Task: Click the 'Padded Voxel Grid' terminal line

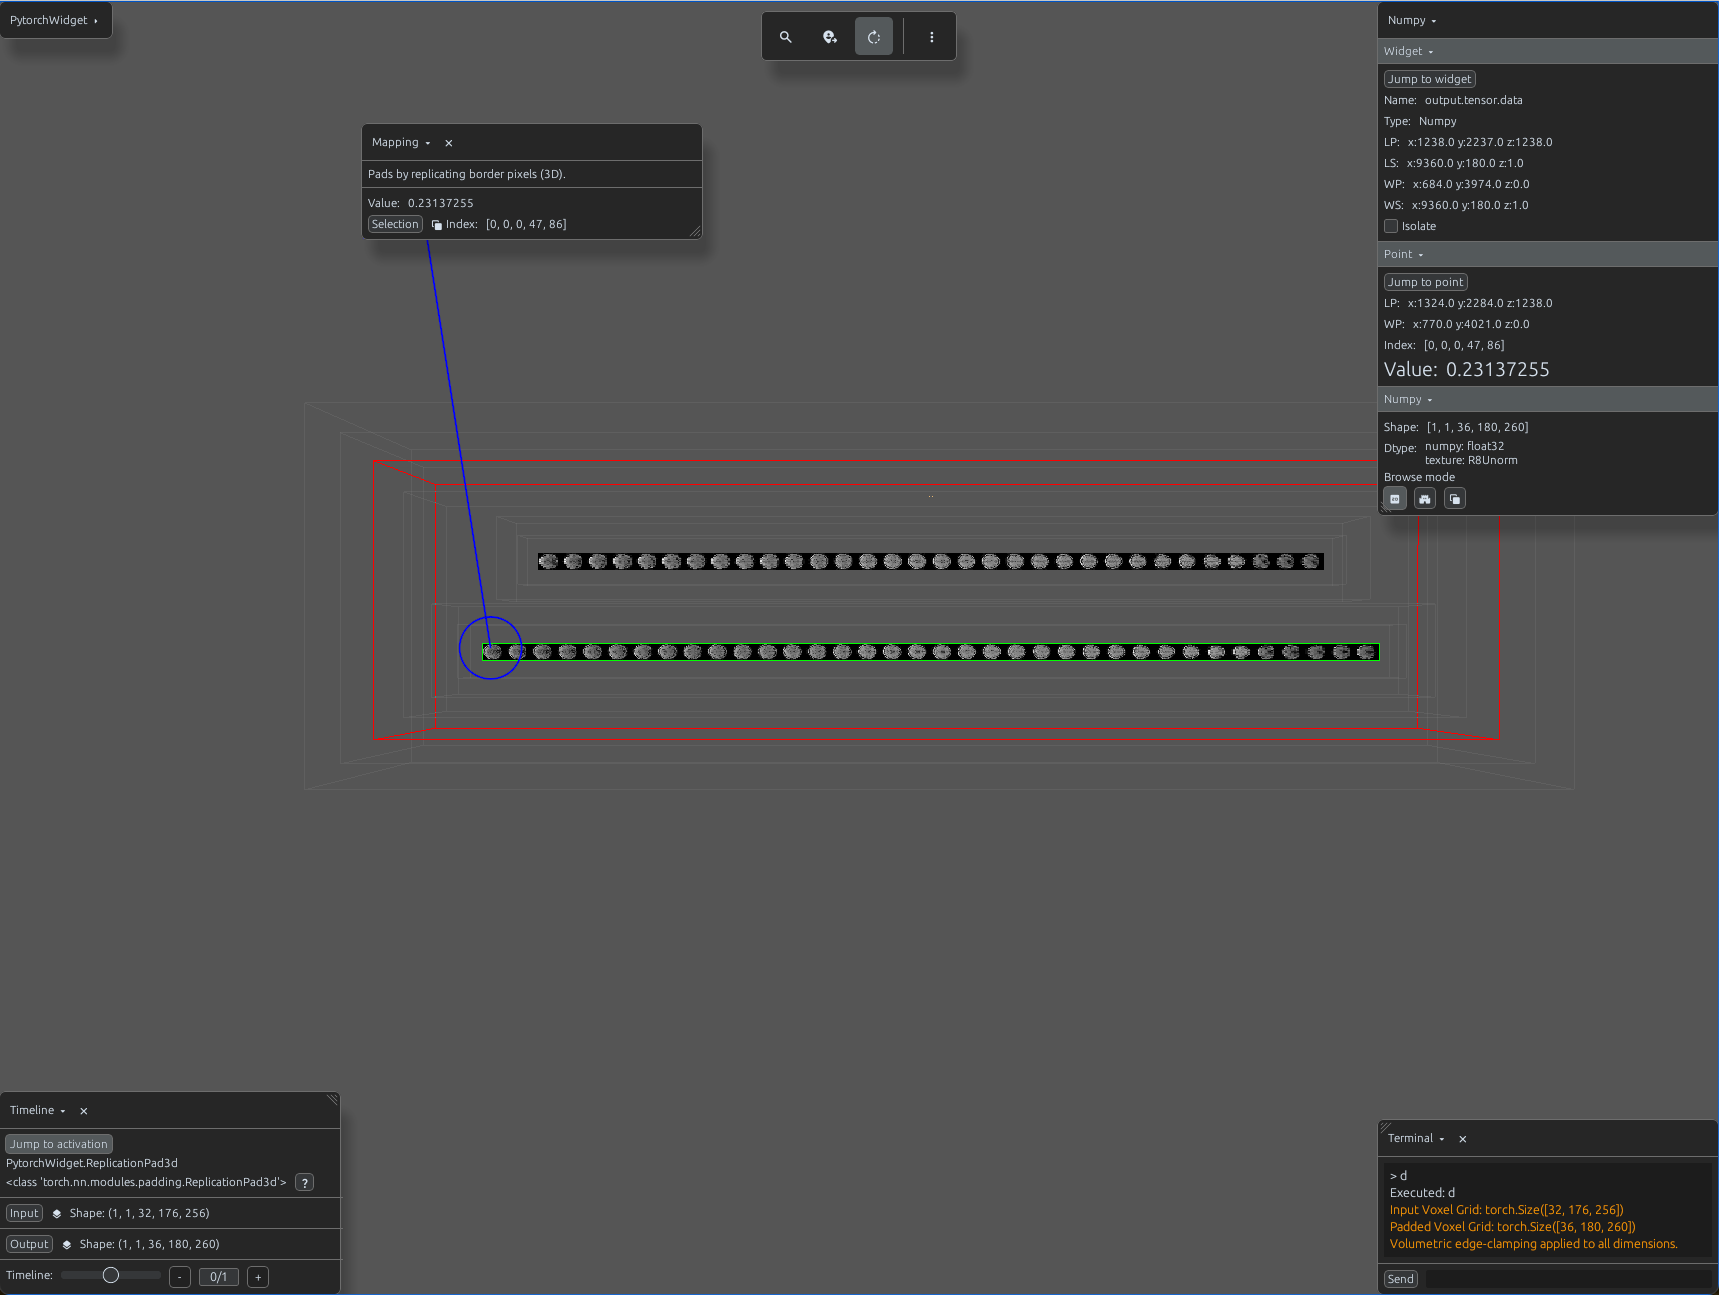Action: pos(1512,1227)
